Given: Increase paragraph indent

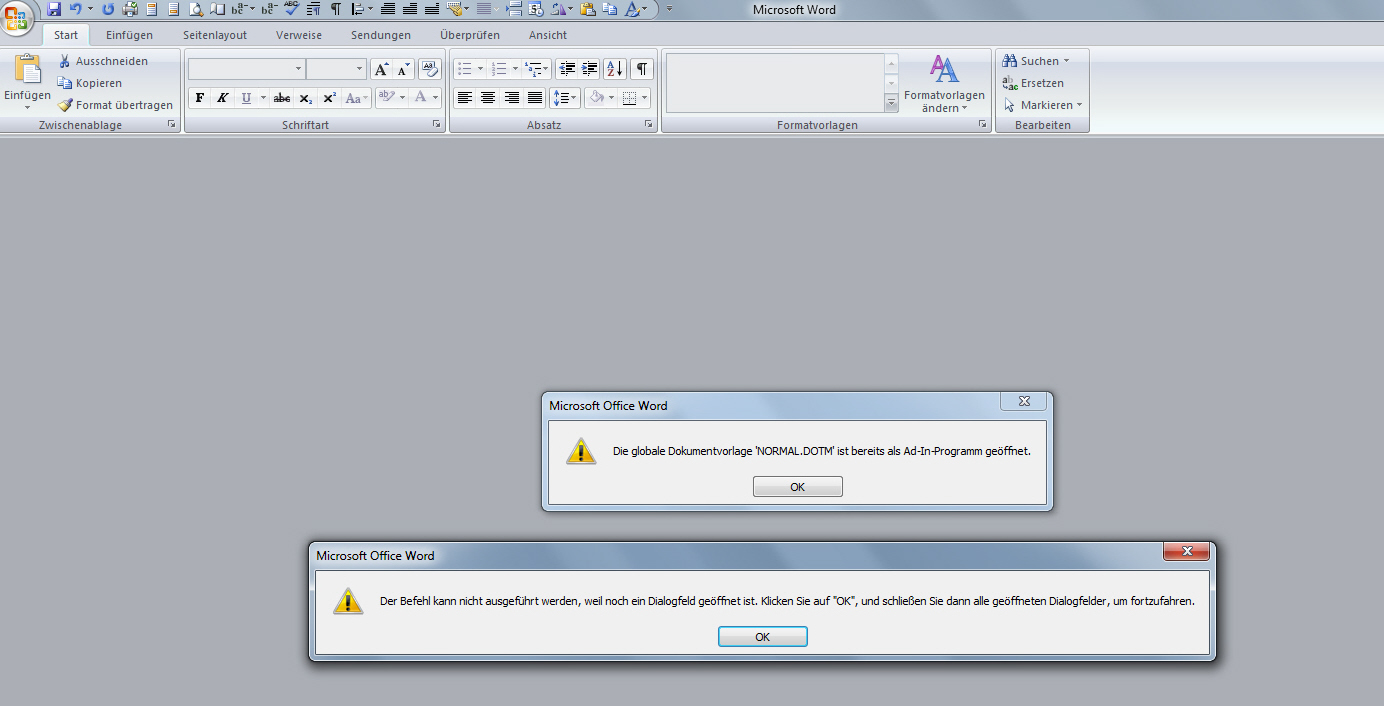Looking at the screenshot, I should click(590, 69).
